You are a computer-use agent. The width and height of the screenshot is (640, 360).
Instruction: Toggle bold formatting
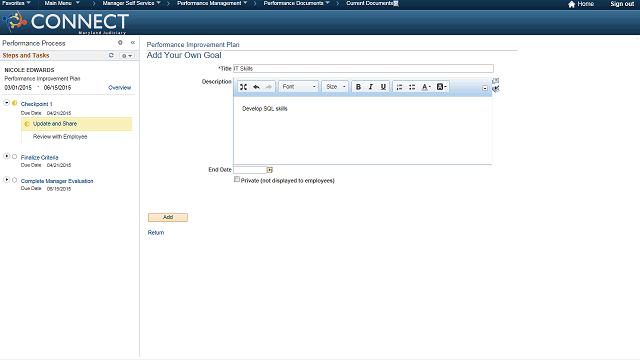pos(358,87)
